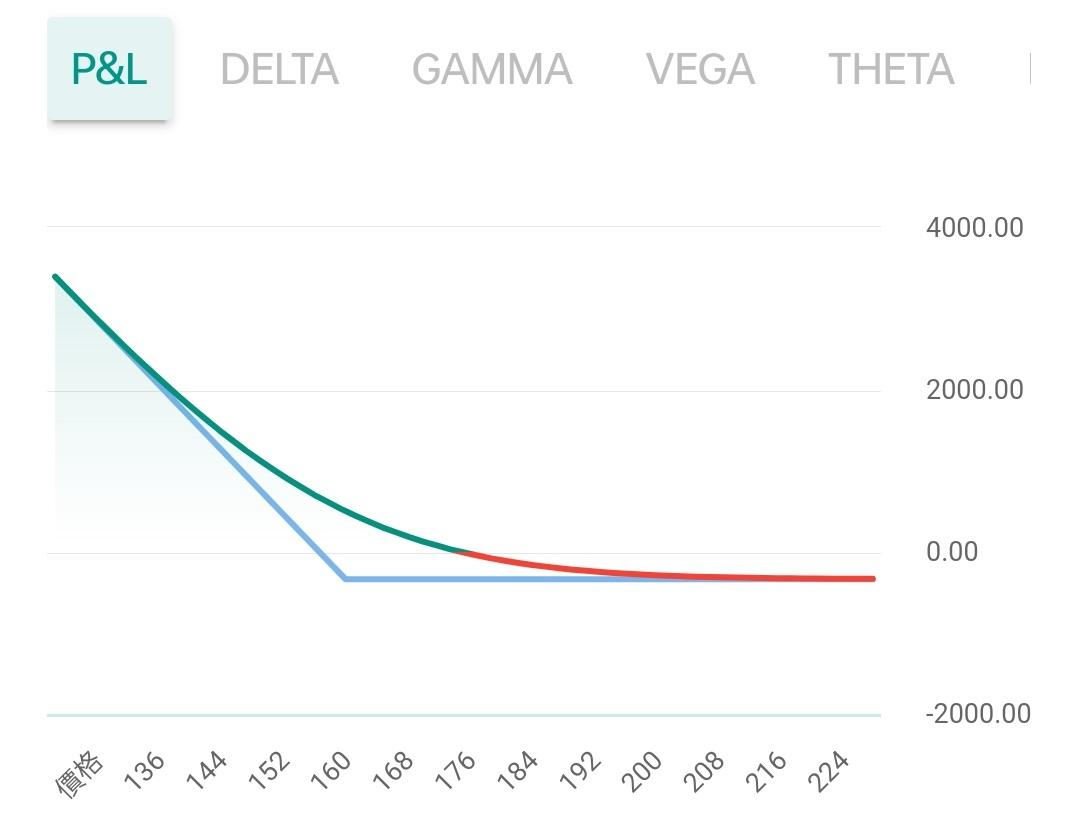Tap the 136 price axis label

click(145, 771)
